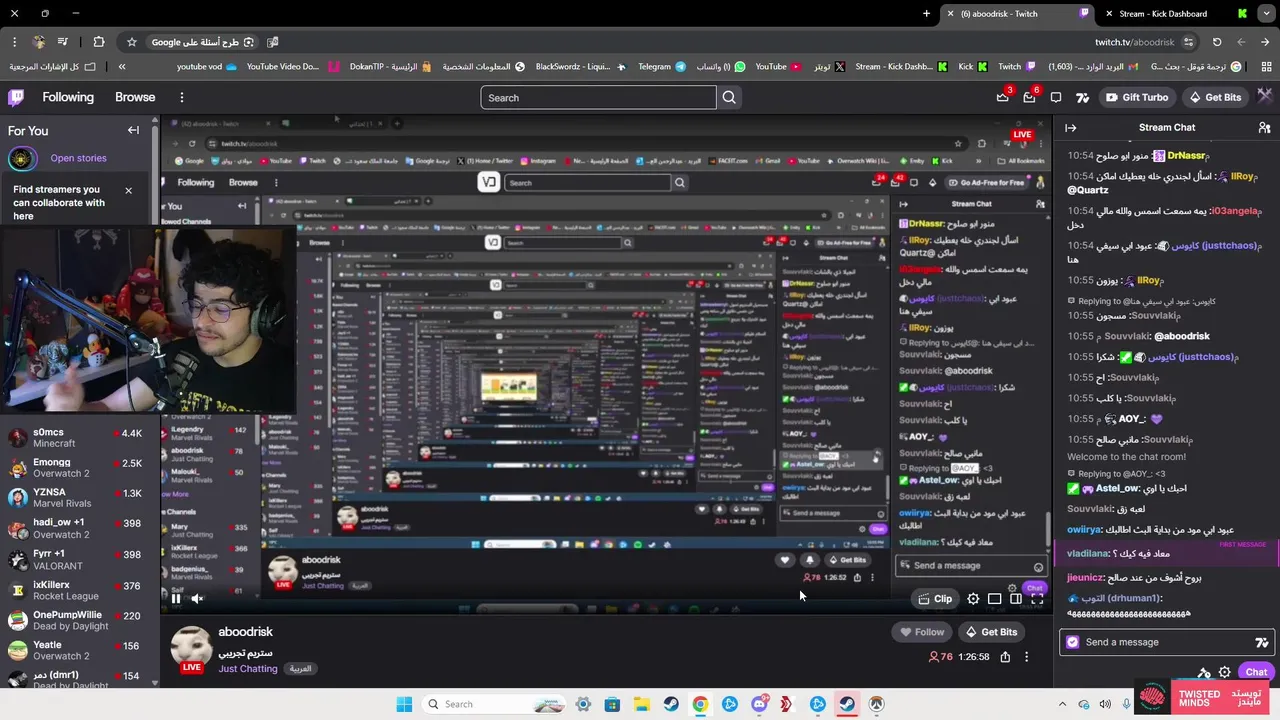Screen dimensions: 1280x720
Task: Open the Just Chatting category link
Action: pyautogui.click(x=248, y=669)
